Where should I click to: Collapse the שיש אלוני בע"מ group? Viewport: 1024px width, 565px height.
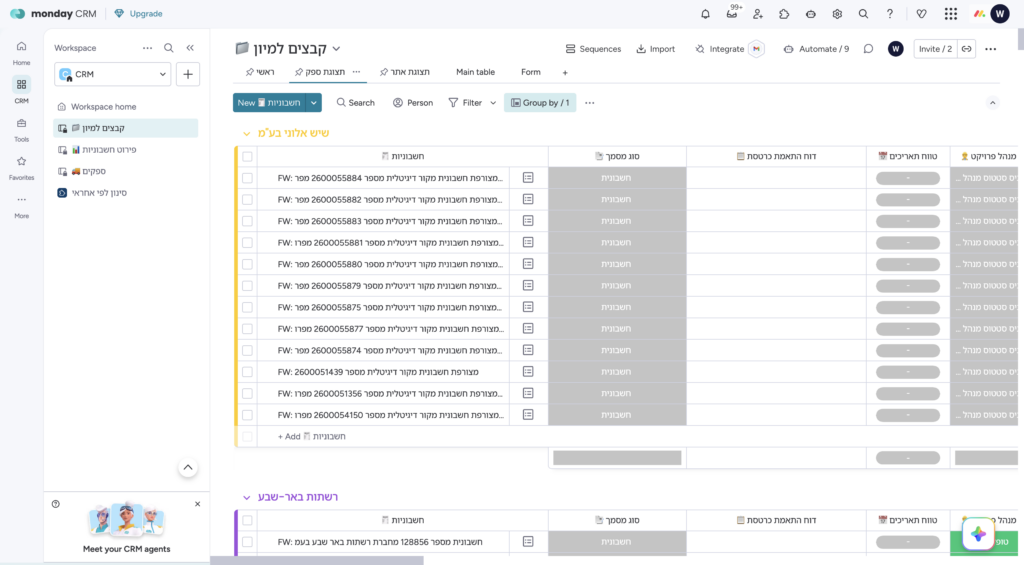(246, 133)
